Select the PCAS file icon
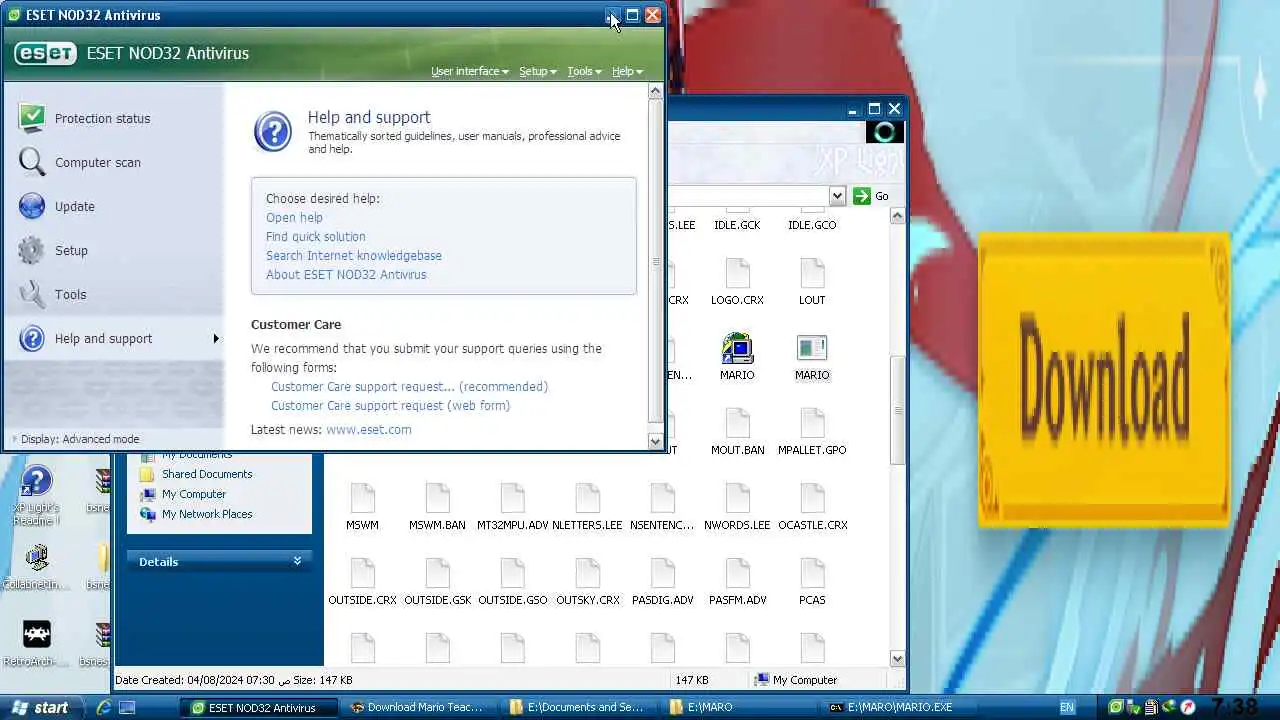 click(812, 573)
